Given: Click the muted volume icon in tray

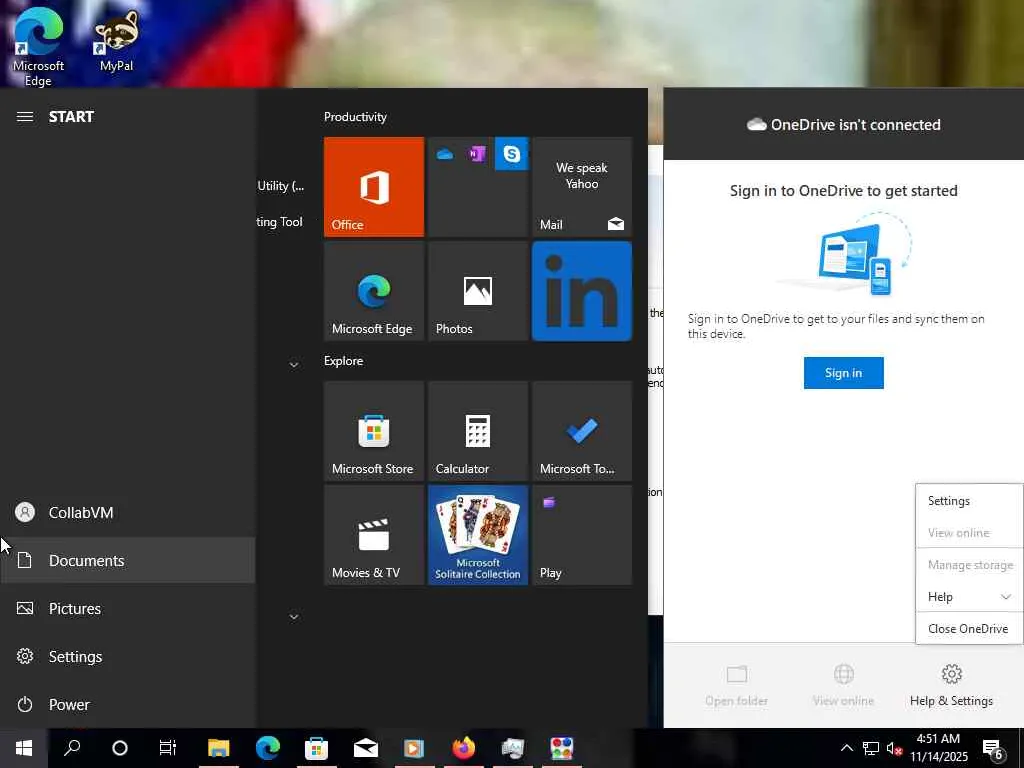Looking at the screenshot, I should (x=894, y=748).
